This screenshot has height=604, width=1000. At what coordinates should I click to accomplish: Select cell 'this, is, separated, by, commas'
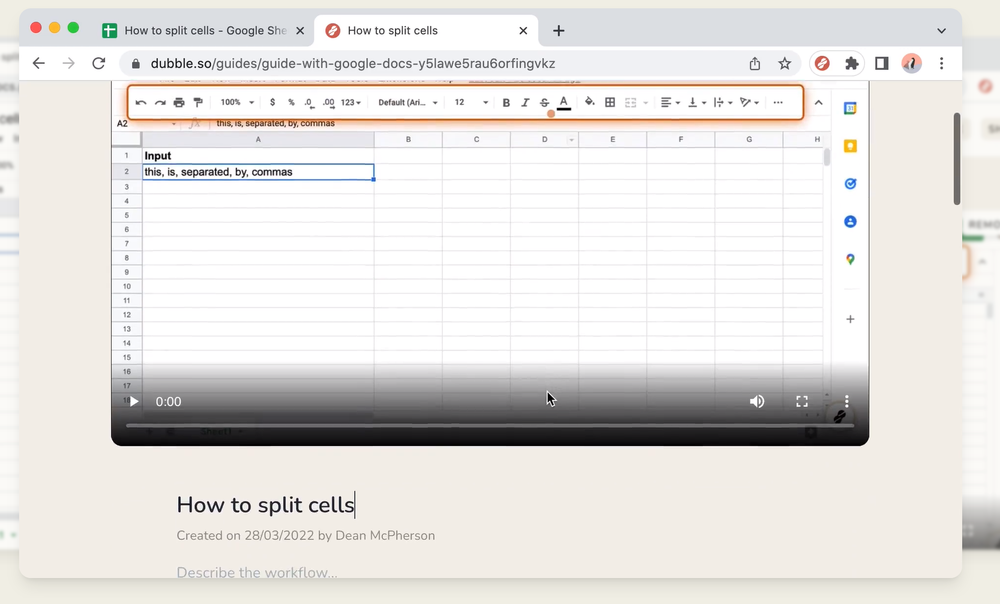pyautogui.click(x=258, y=172)
